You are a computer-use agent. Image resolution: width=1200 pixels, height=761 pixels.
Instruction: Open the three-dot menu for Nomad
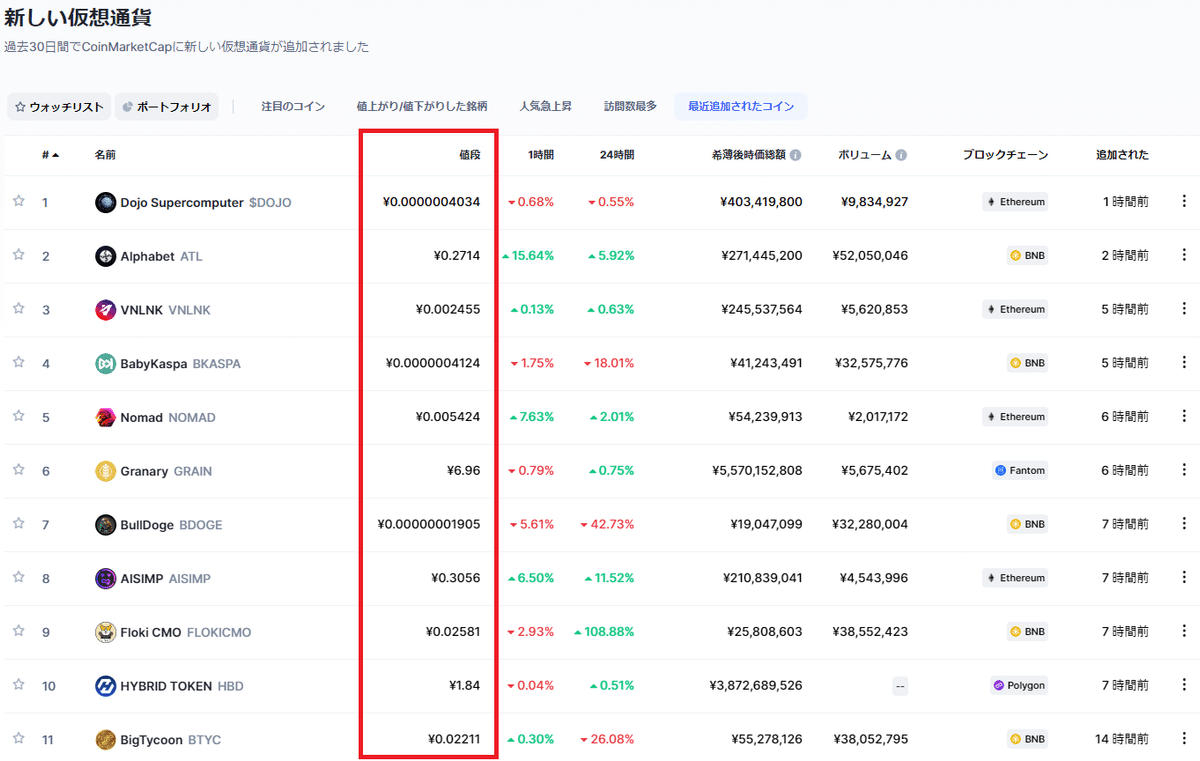pos(1184,417)
